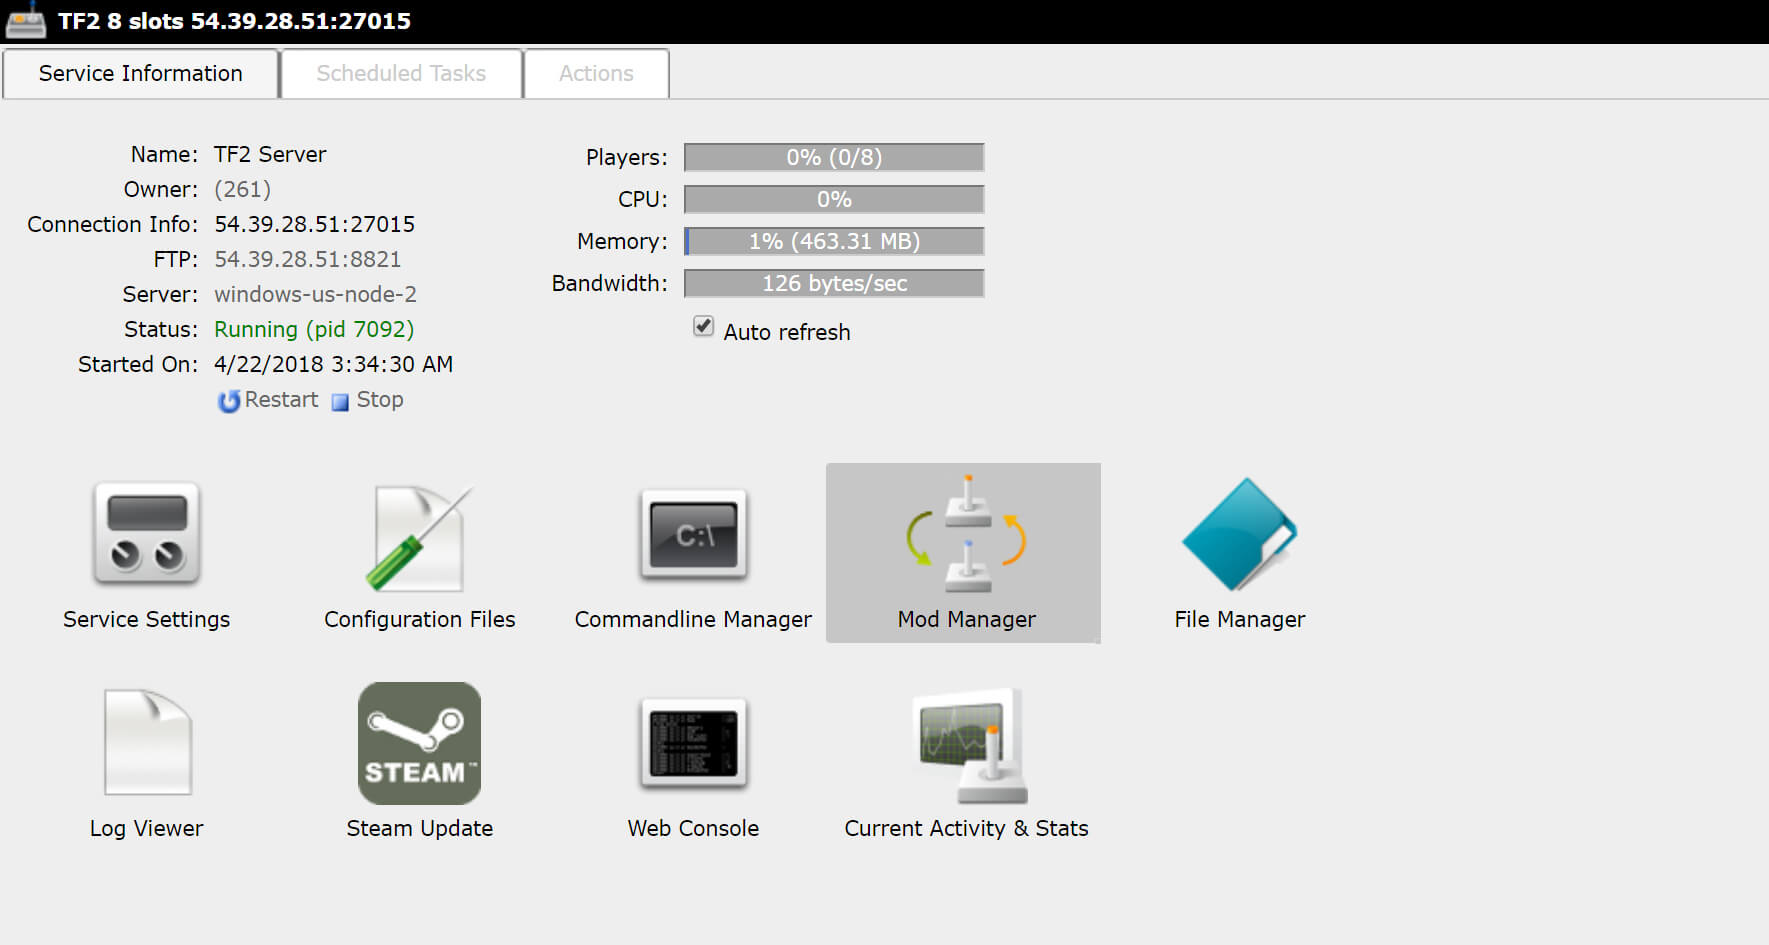
Task: Switch to the Scheduled Tasks tab
Action: click(401, 74)
